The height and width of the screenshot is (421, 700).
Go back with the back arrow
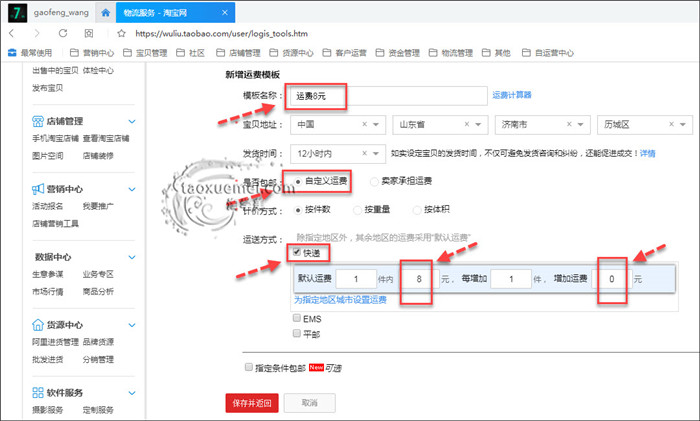pyautogui.click(x=12, y=33)
